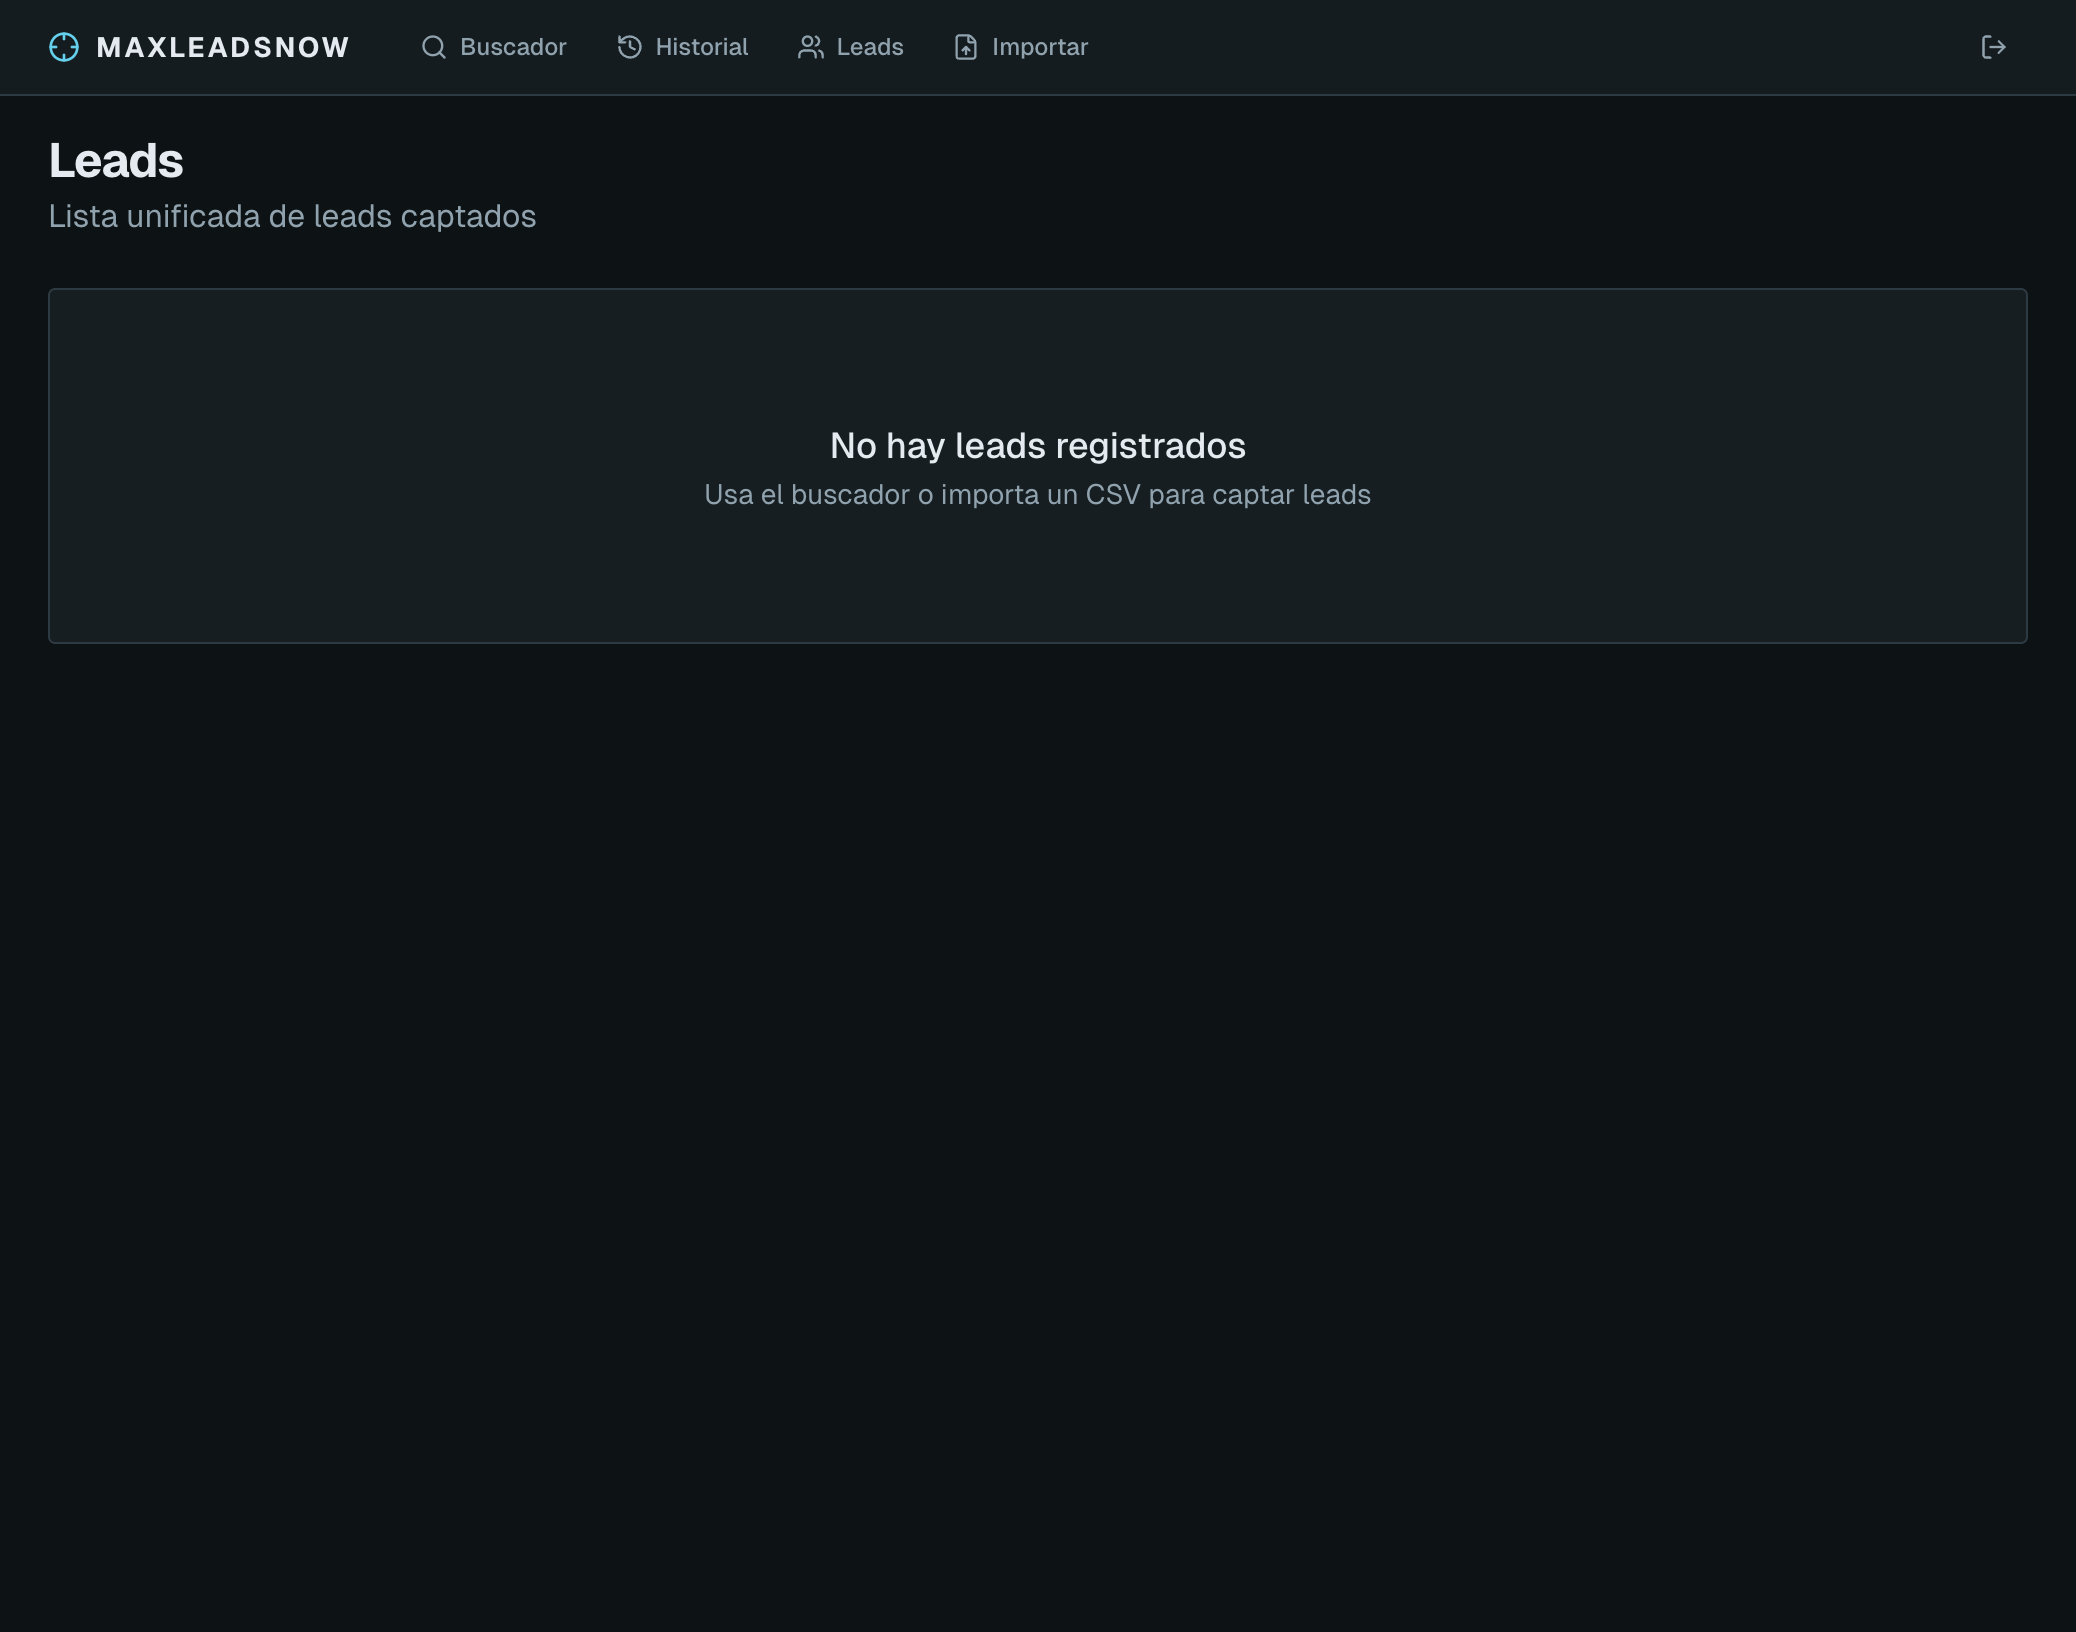Click the clock history icon
The image size is (2076, 1632).
tap(629, 47)
